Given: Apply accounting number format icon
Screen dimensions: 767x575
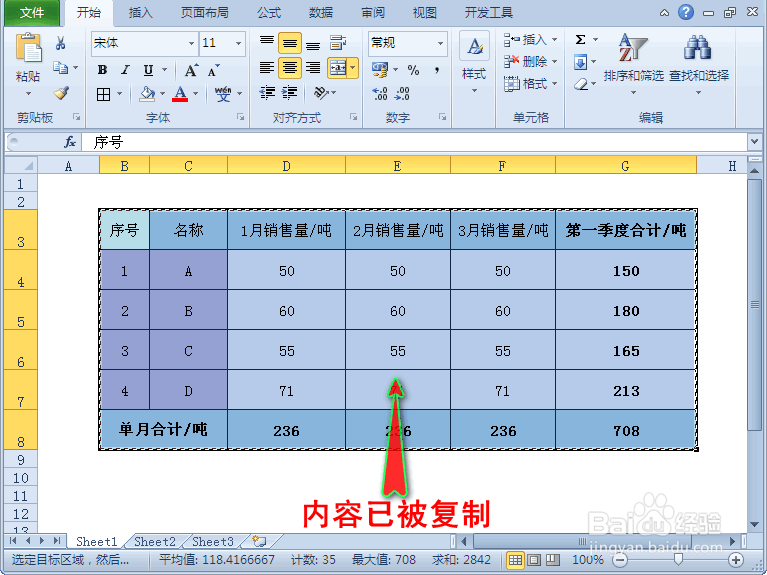Looking at the screenshot, I should coord(380,69).
